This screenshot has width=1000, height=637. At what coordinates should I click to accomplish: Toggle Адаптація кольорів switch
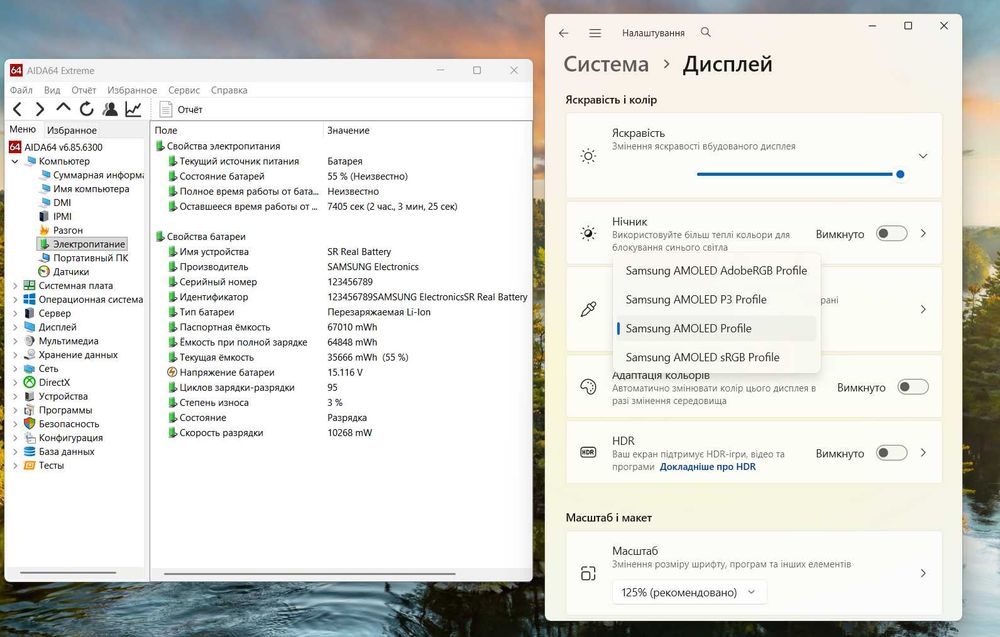(x=913, y=388)
